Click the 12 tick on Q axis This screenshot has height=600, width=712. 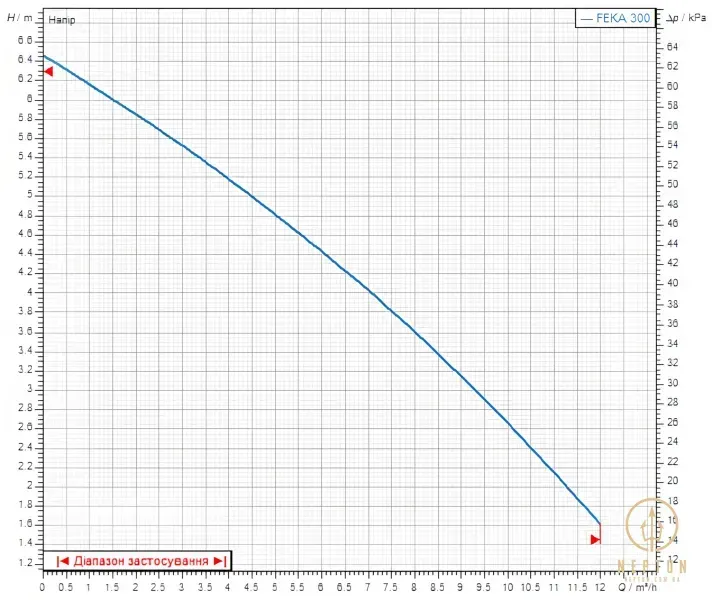point(600,587)
